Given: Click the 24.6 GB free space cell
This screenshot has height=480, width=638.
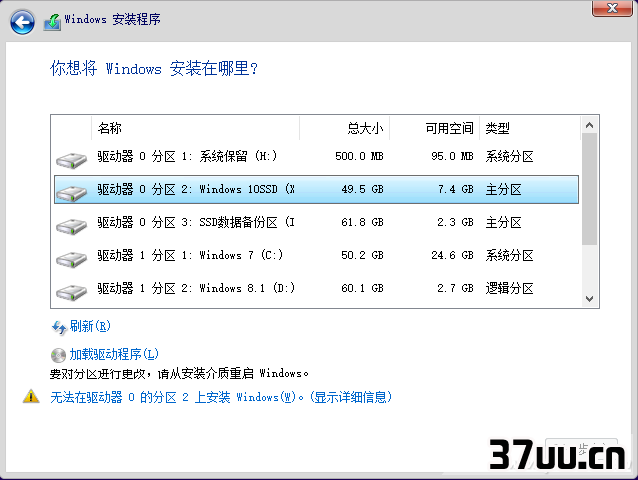Looking at the screenshot, I should point(452,255).
